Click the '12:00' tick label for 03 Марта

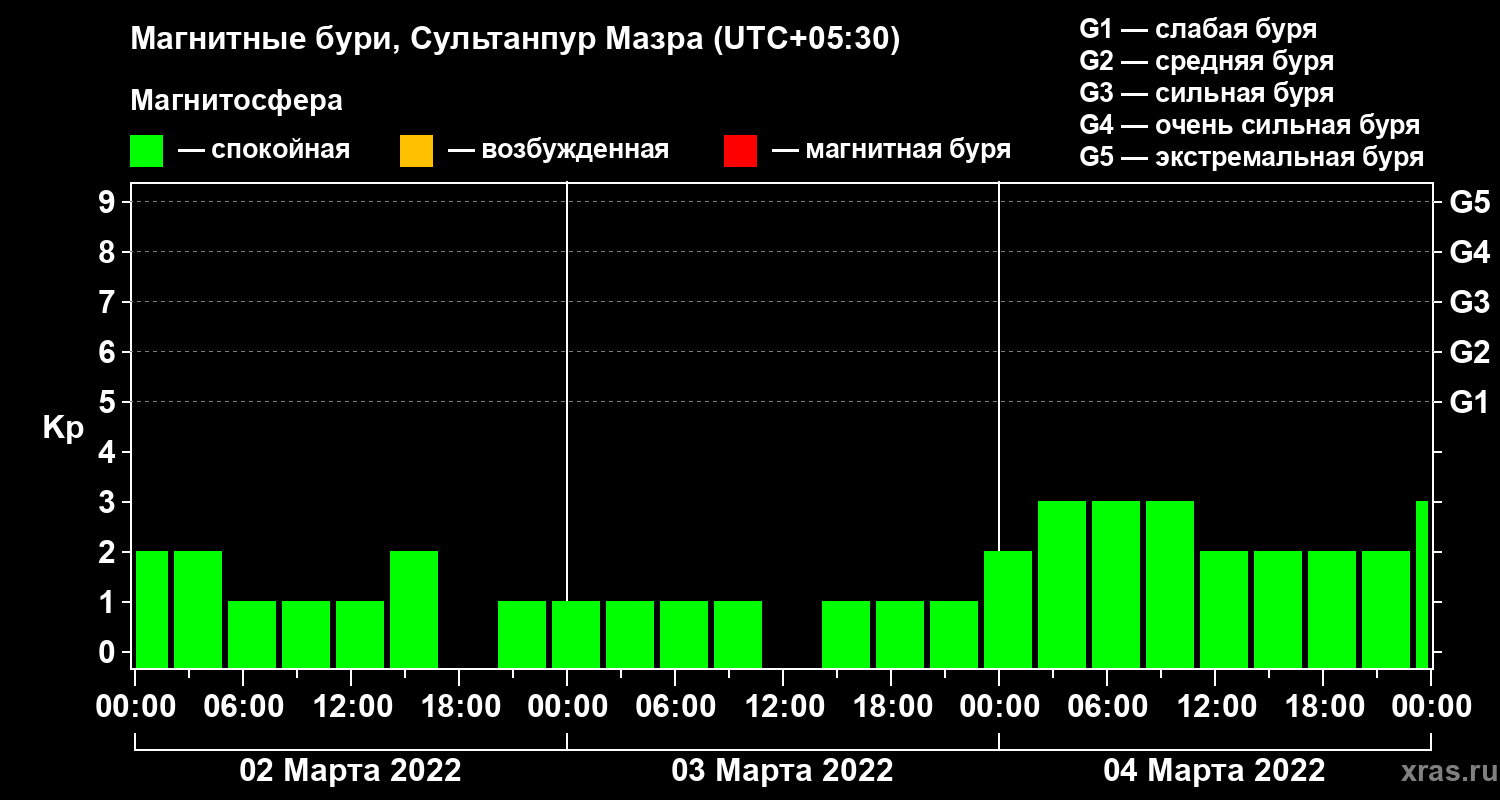[783, 707]
